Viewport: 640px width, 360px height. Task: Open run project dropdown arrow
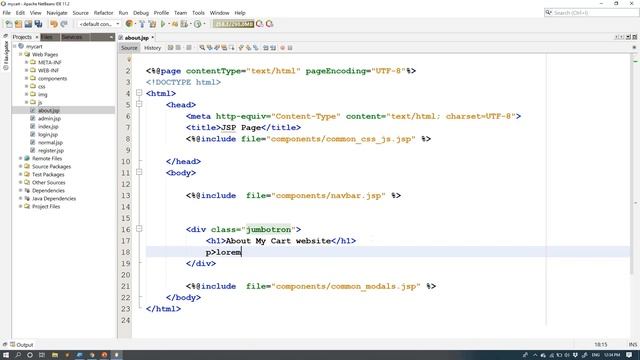click(x=169, y=24)
